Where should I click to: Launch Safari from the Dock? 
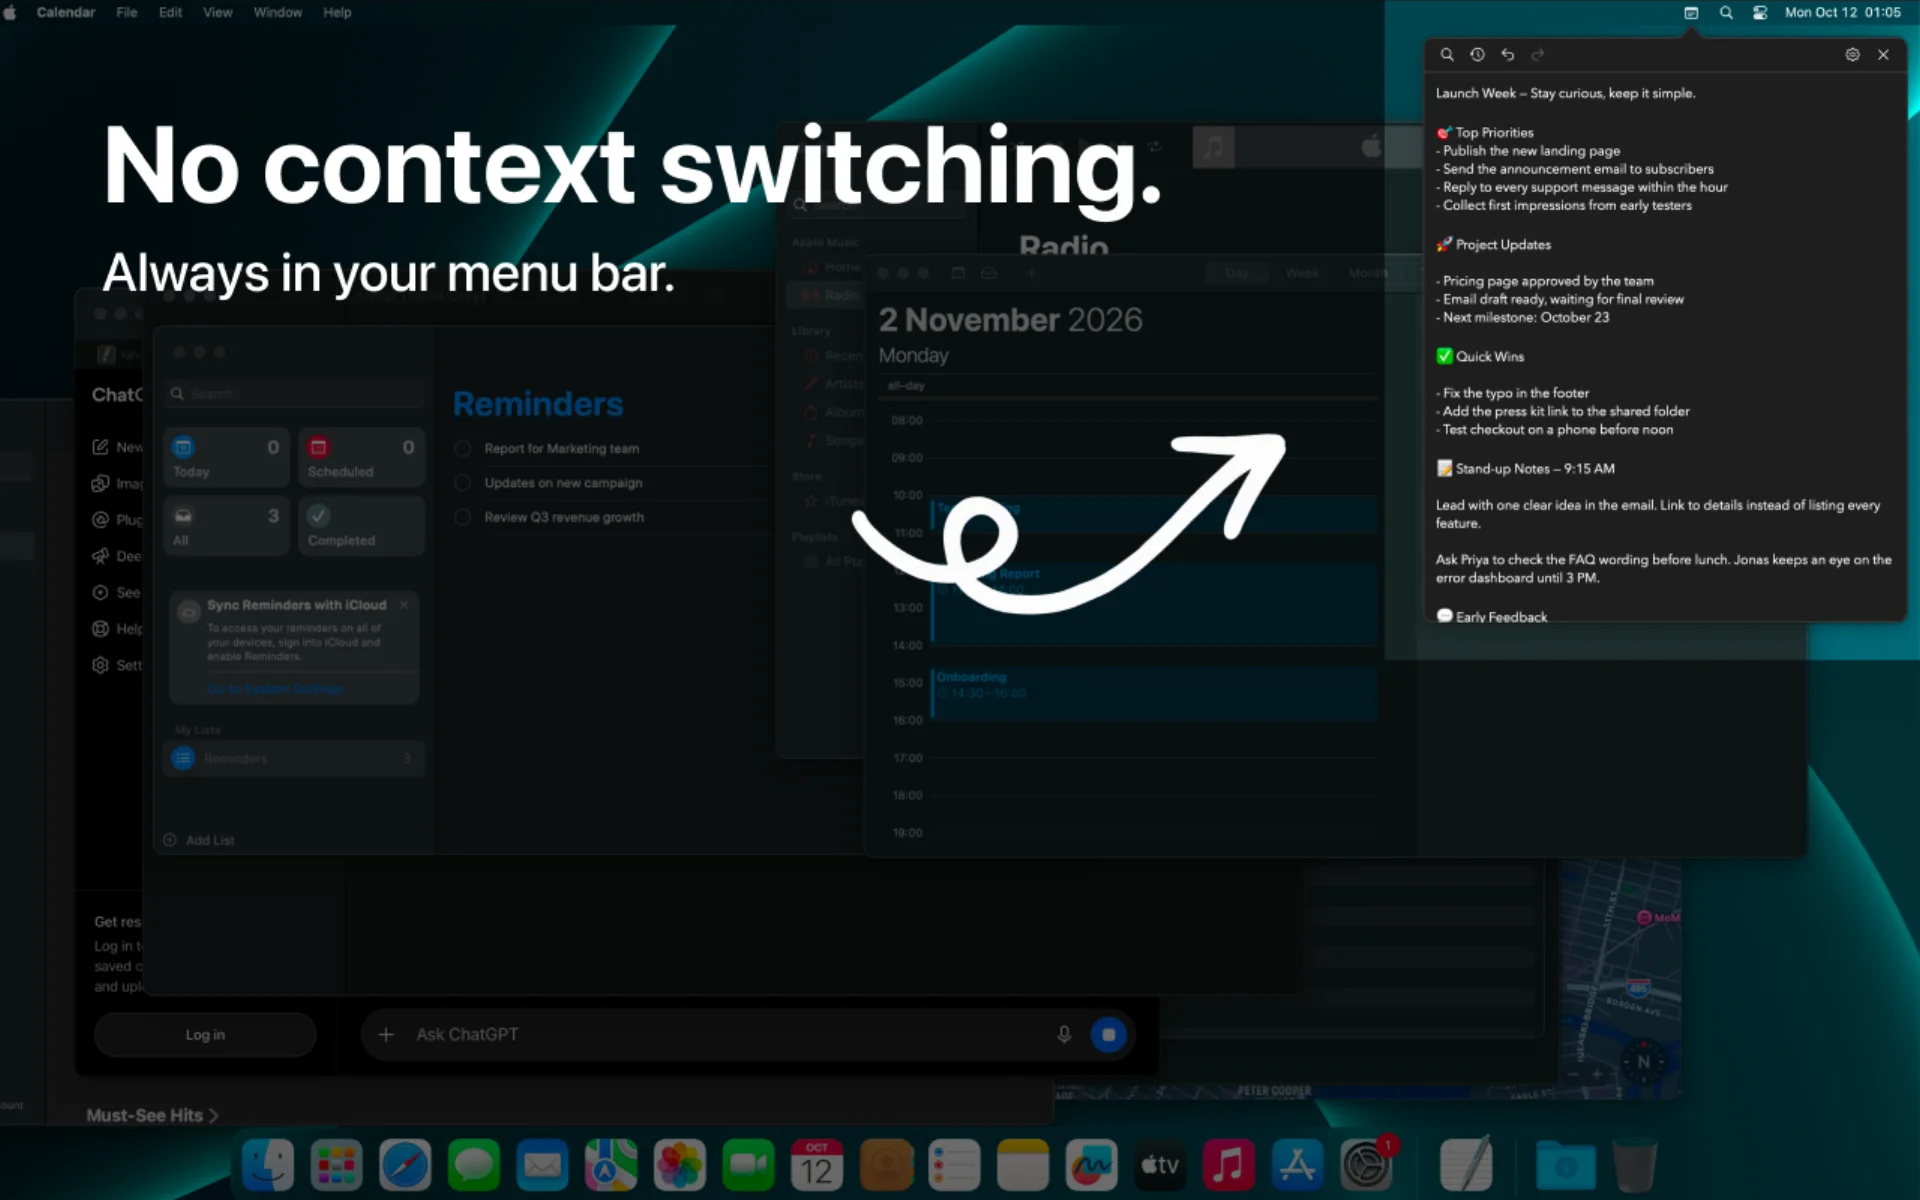405,1165
